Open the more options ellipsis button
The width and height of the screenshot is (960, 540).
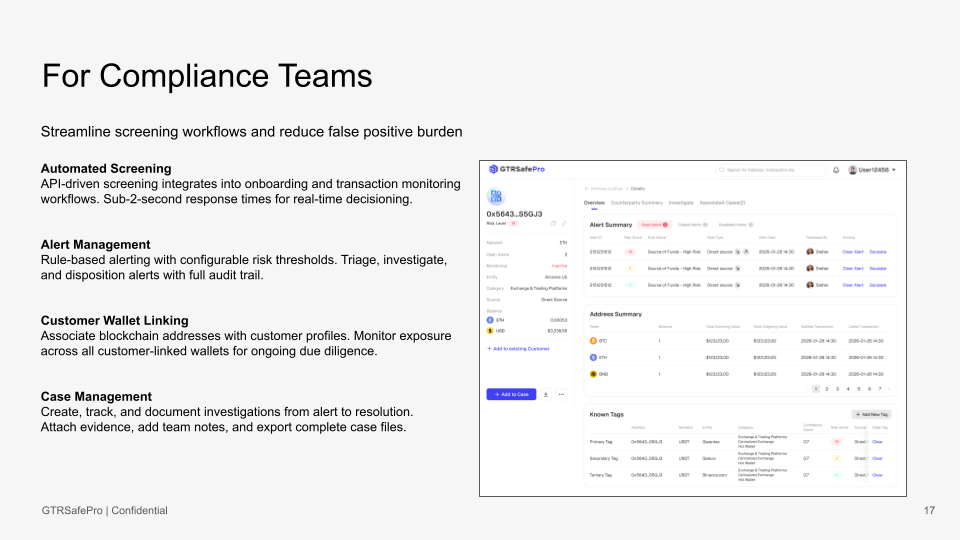561,394
